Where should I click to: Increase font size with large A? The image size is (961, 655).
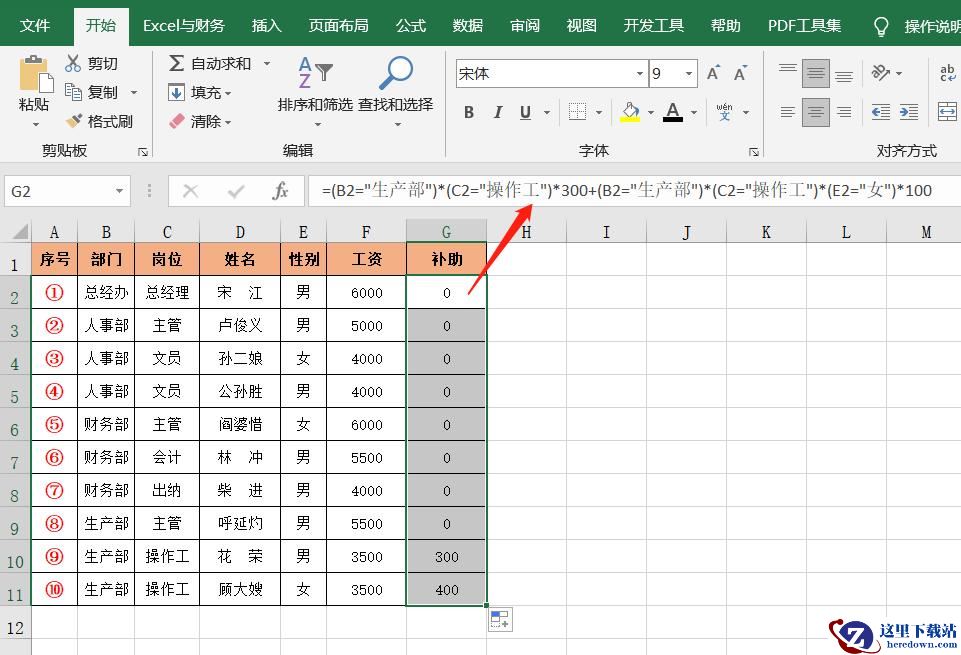713,74
